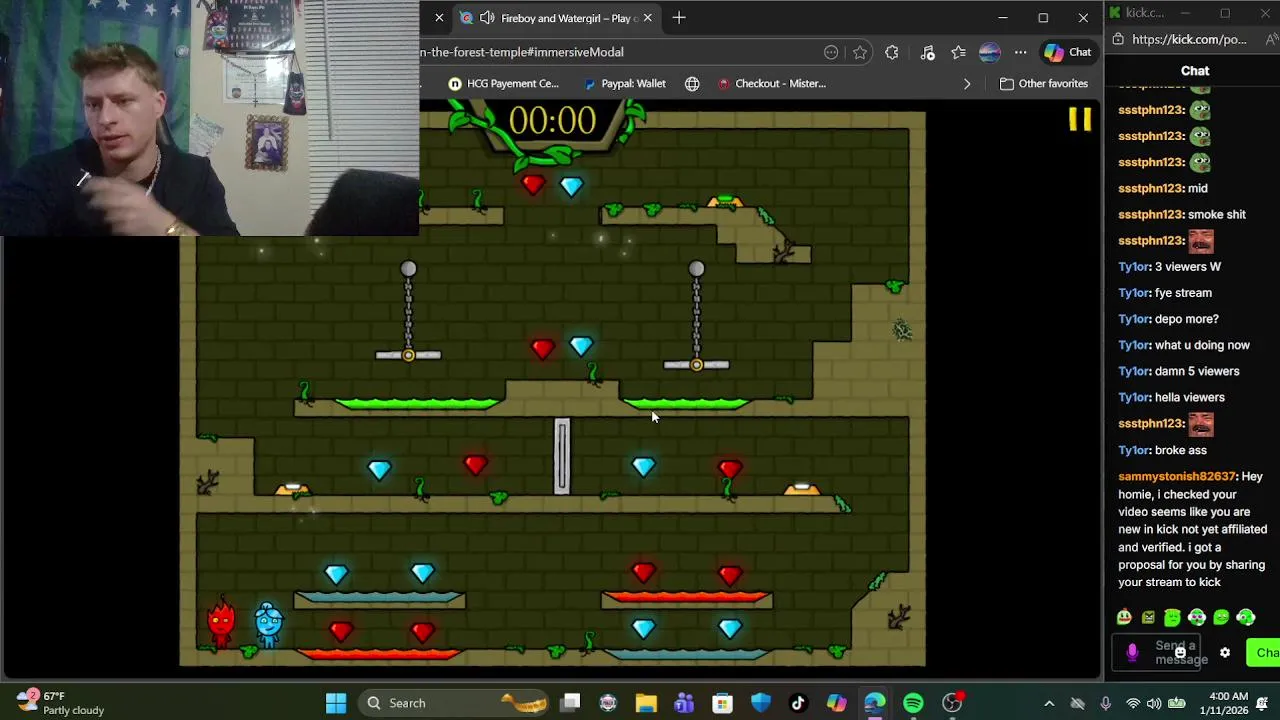Open the browser profile avatar
1280x720 pixels.
[x=989, y=52]
